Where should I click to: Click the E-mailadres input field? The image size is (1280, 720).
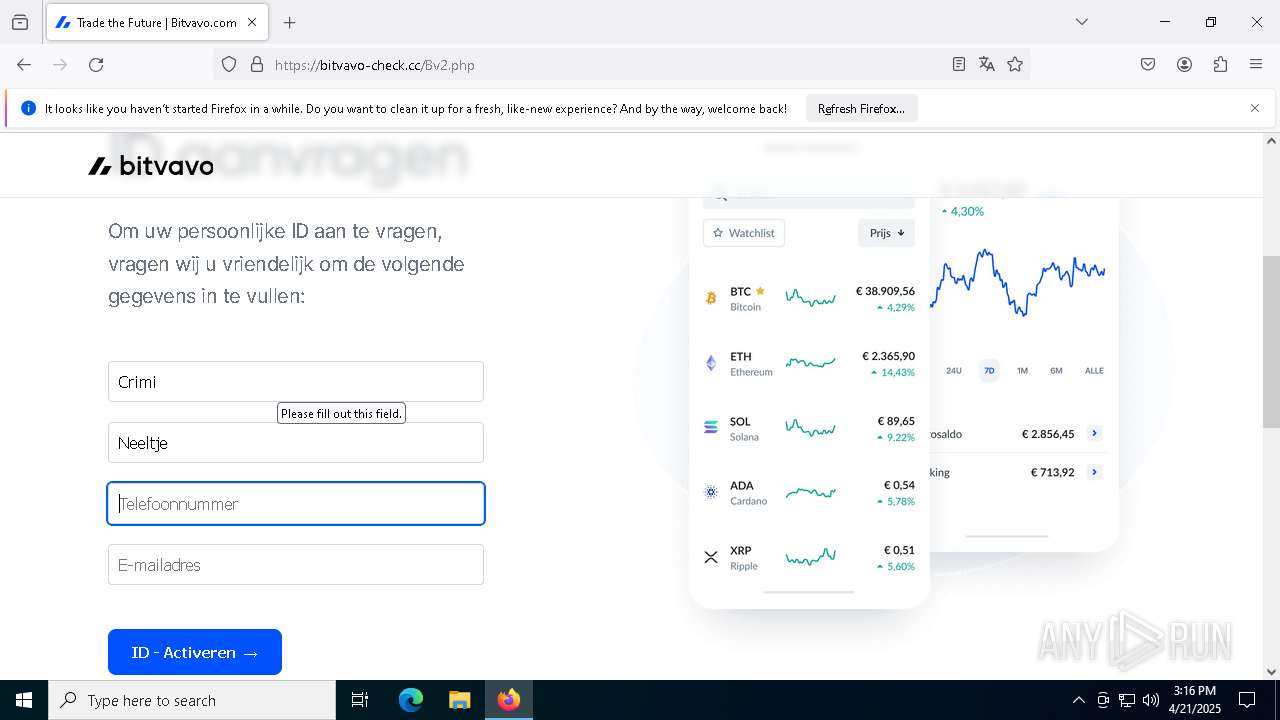click(296, 565)
